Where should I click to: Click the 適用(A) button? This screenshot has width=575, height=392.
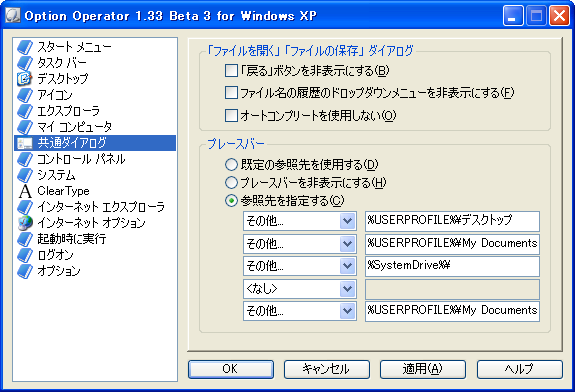pyautogui.click(x=423, y=369)
